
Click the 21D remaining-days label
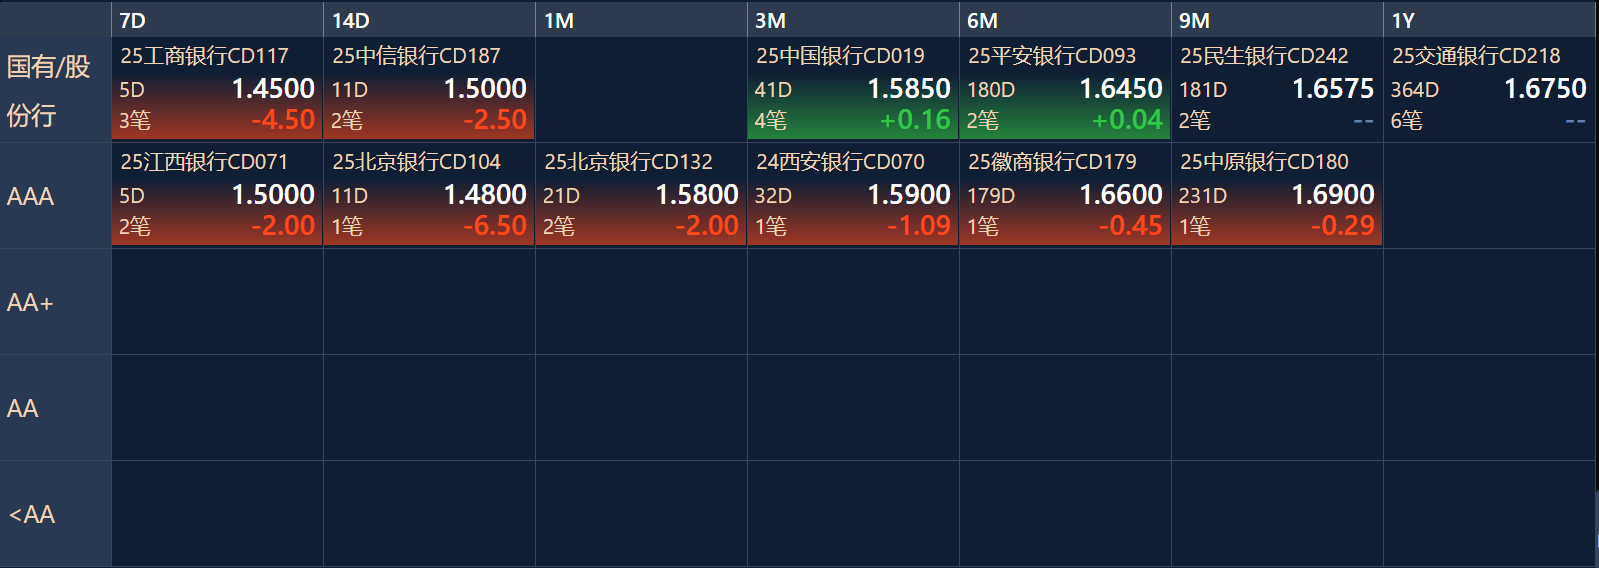[561, 196]
